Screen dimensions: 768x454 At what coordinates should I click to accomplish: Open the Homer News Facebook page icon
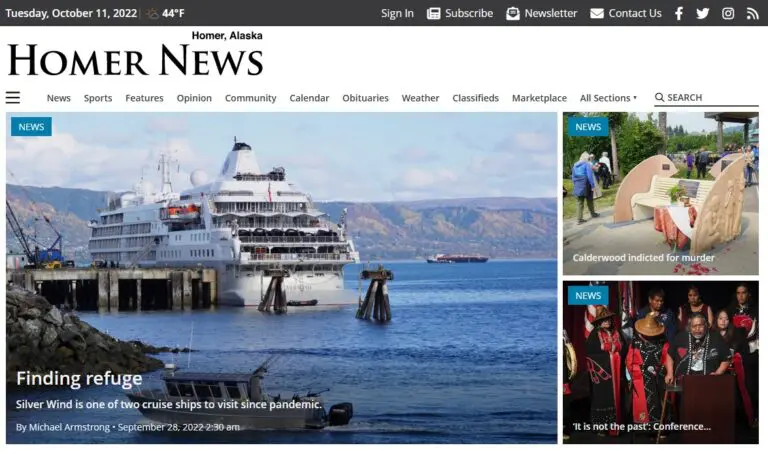pyautogui.click(x=679, y=13)
